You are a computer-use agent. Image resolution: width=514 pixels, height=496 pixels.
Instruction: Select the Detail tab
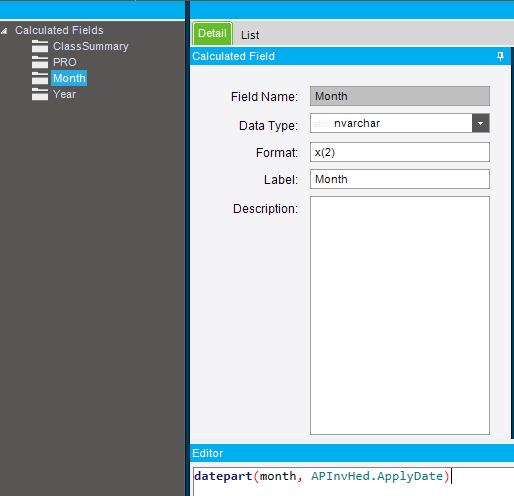click(212, 33)
